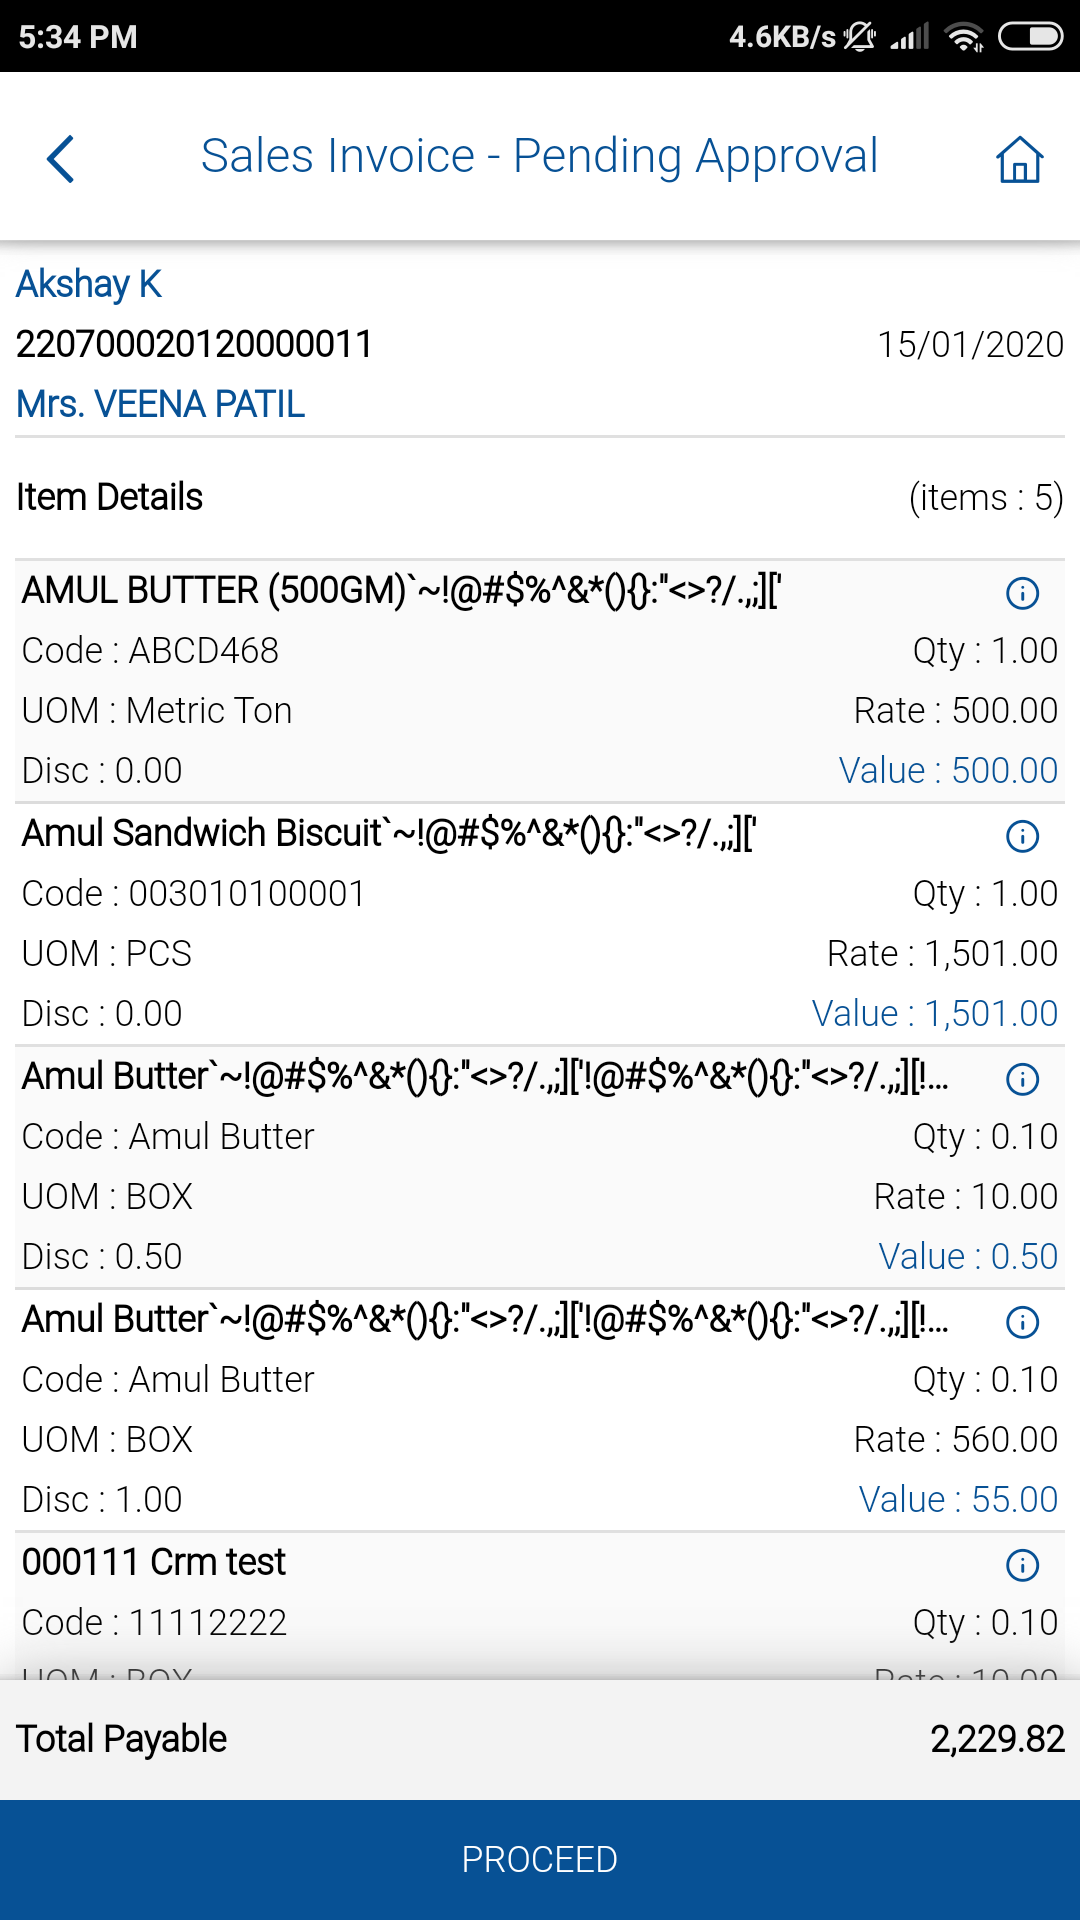The height and width of the screenshot is (1920, 1080).
Task: Open info for AMUL BUTTER (500GM) item
Action: coord(1022,593)
